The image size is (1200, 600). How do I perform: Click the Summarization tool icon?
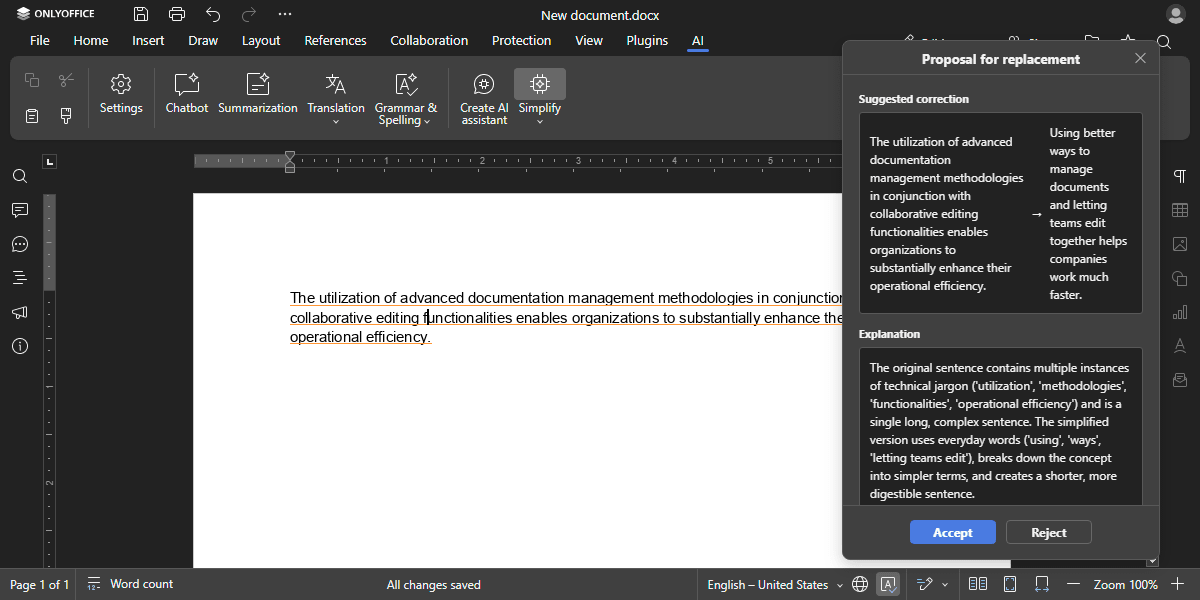258,85
